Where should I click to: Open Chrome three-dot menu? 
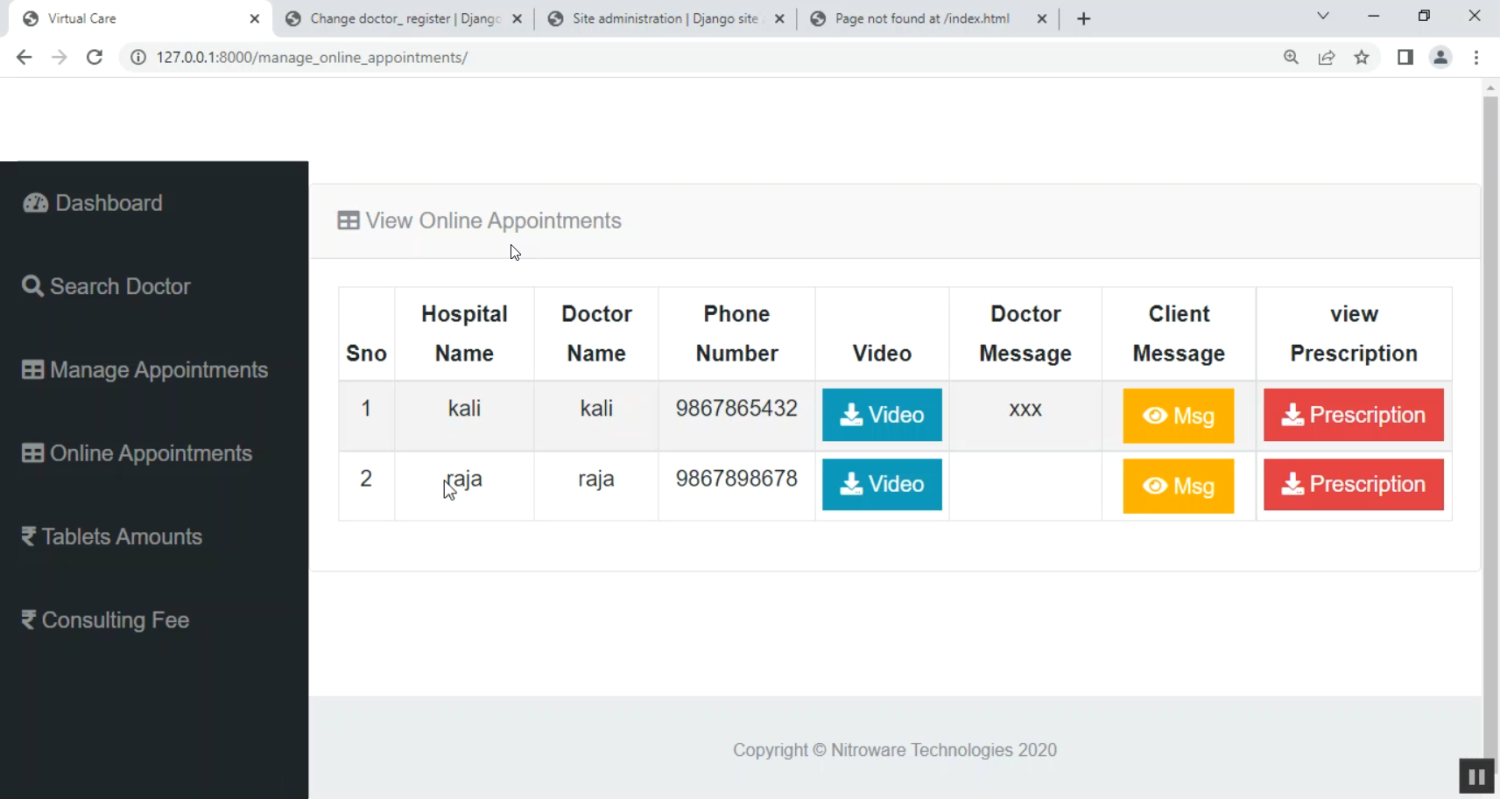(x=1476, y=58)
